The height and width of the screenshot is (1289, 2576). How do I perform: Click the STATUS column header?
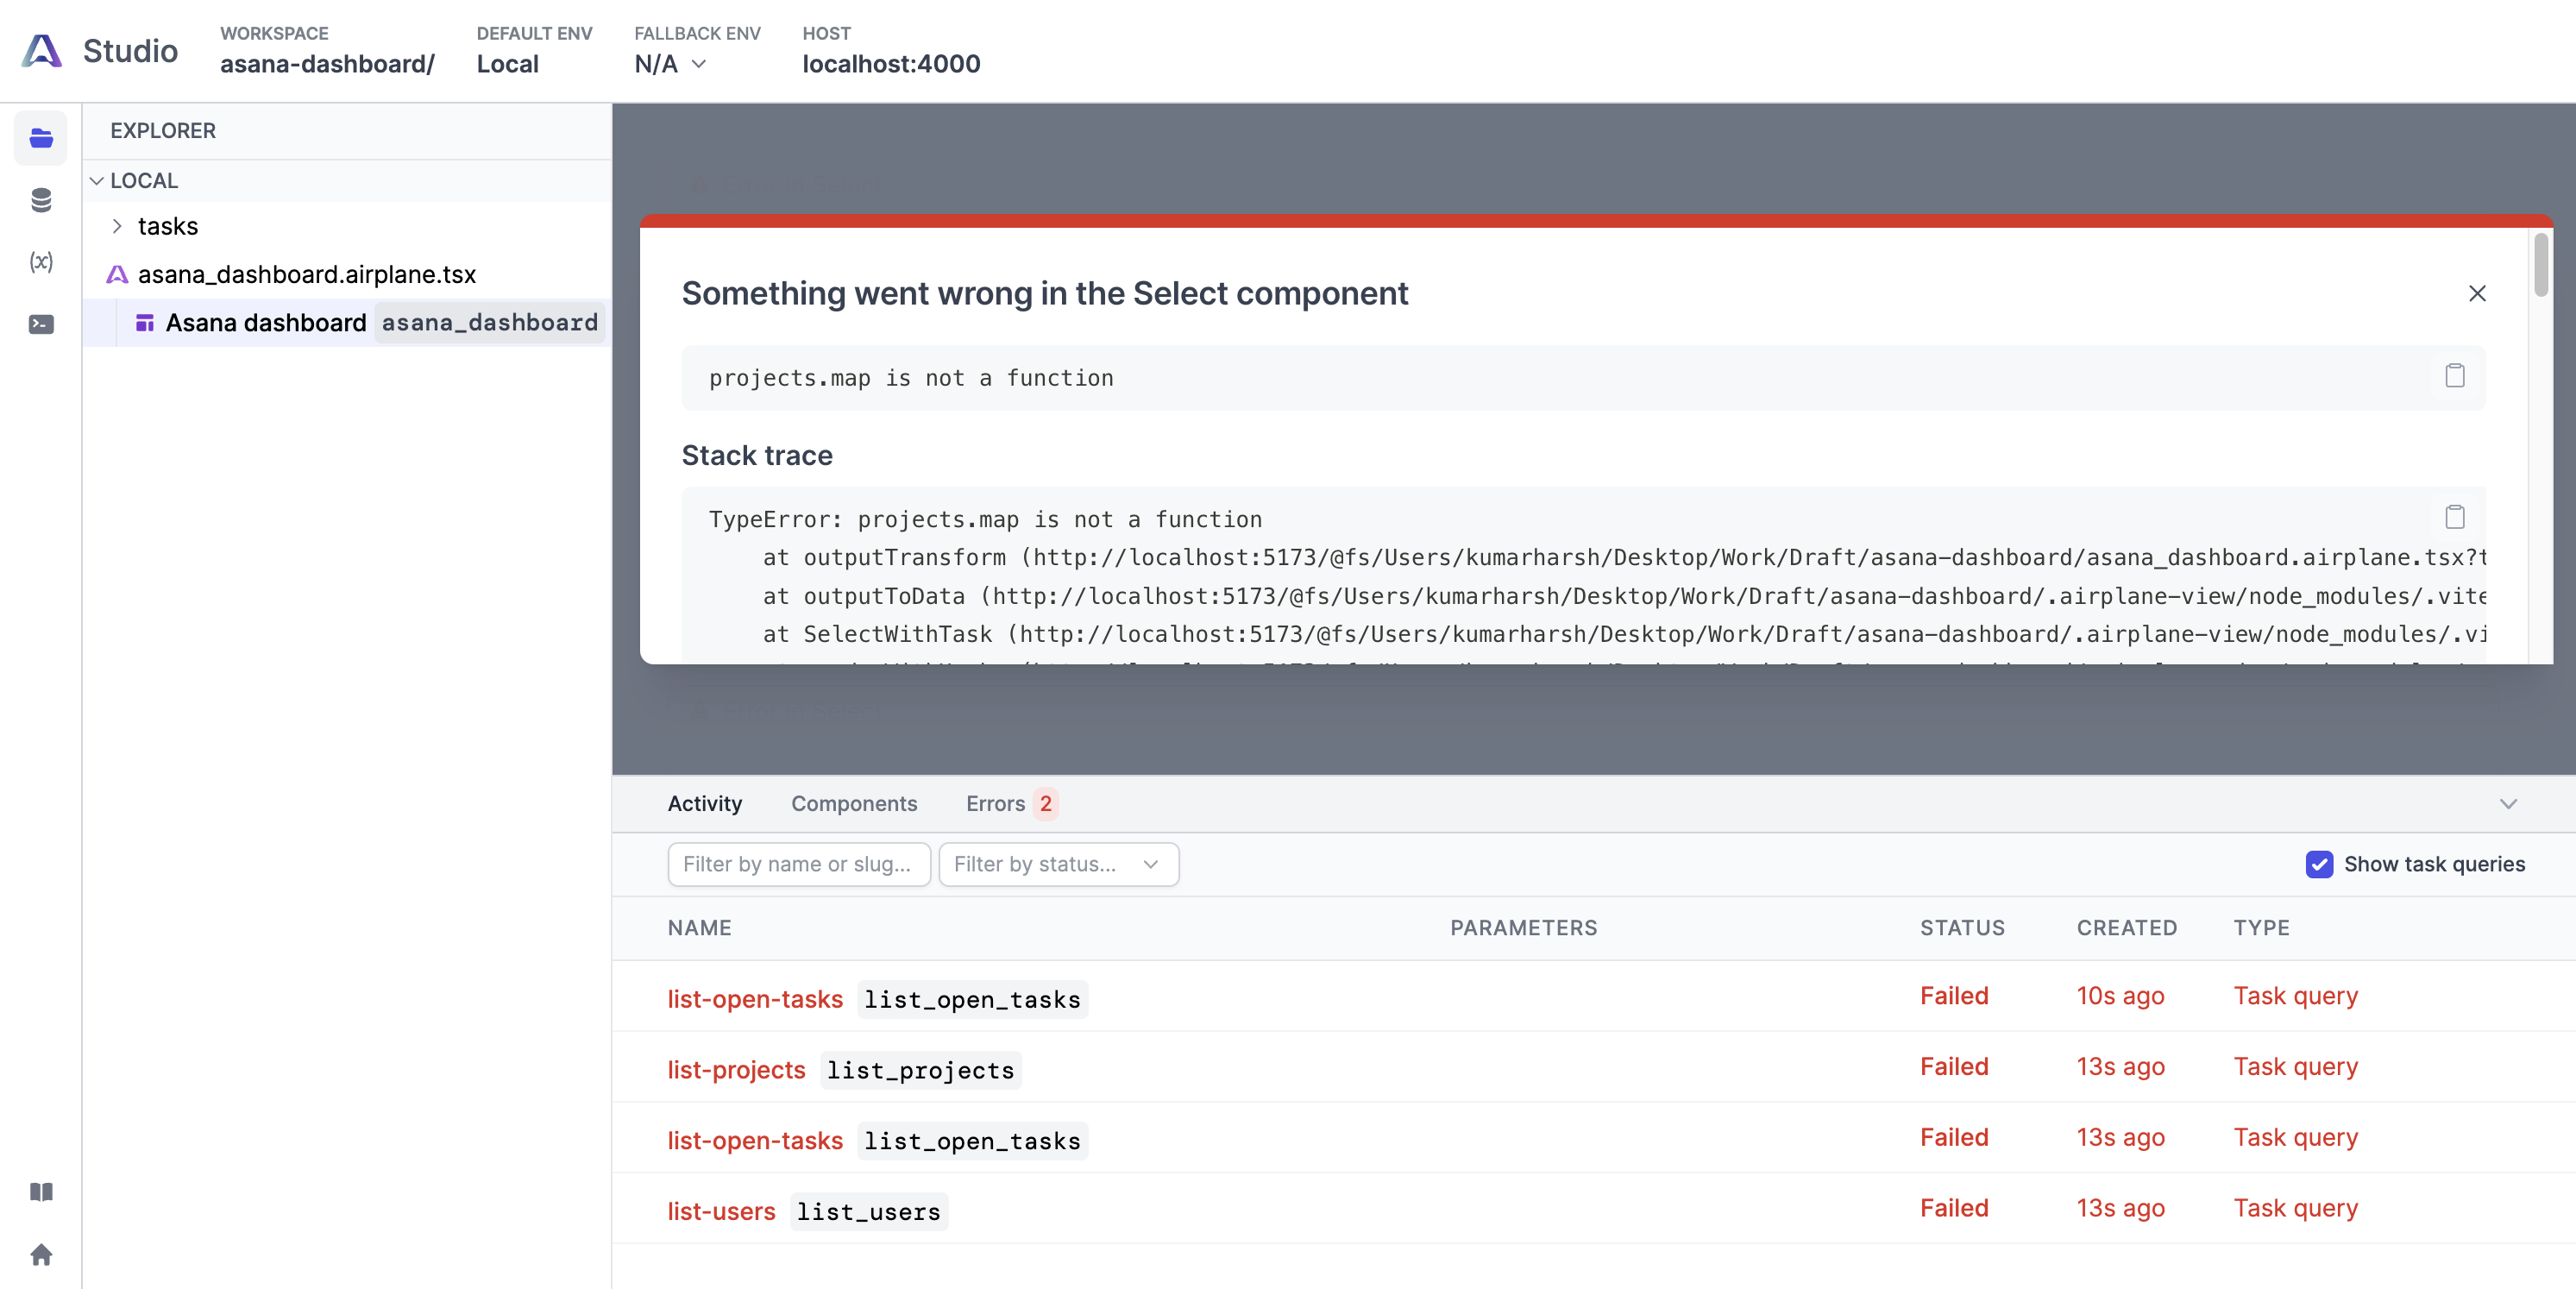(1962, 928)
